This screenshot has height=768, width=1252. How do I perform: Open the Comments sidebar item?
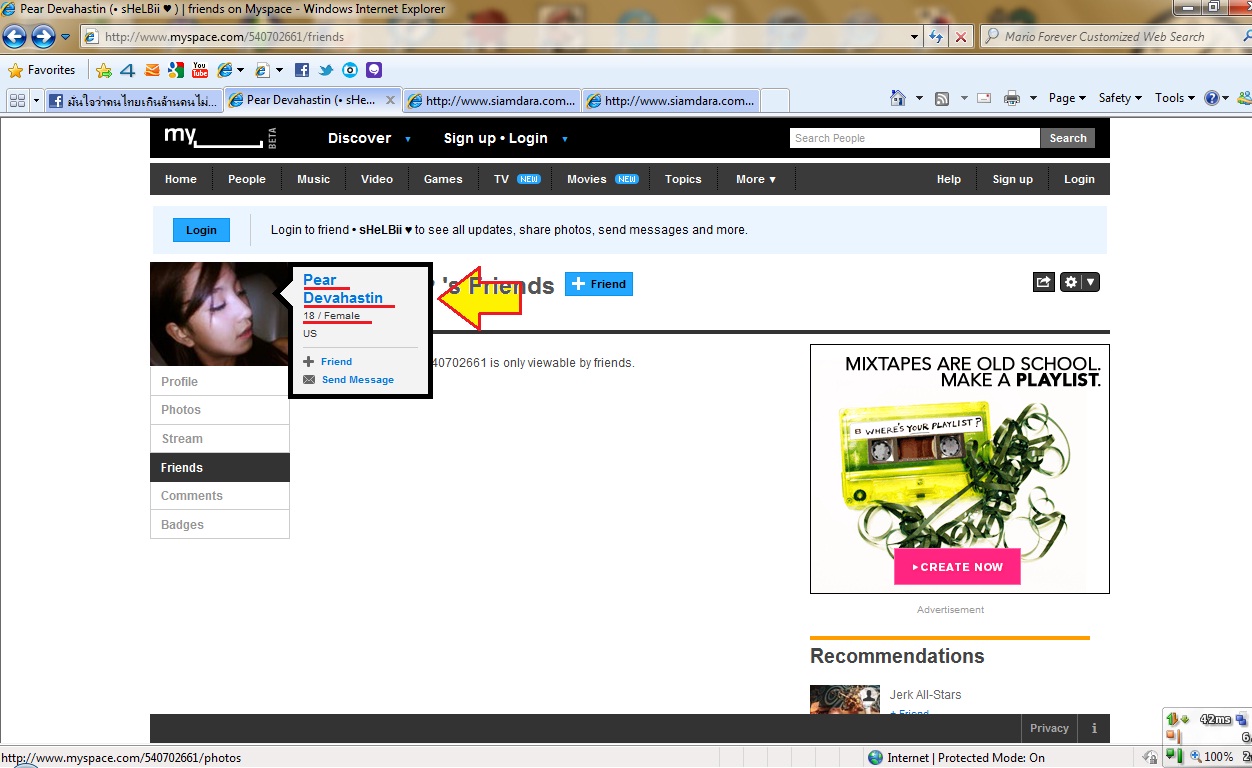(x=220, y=496)
